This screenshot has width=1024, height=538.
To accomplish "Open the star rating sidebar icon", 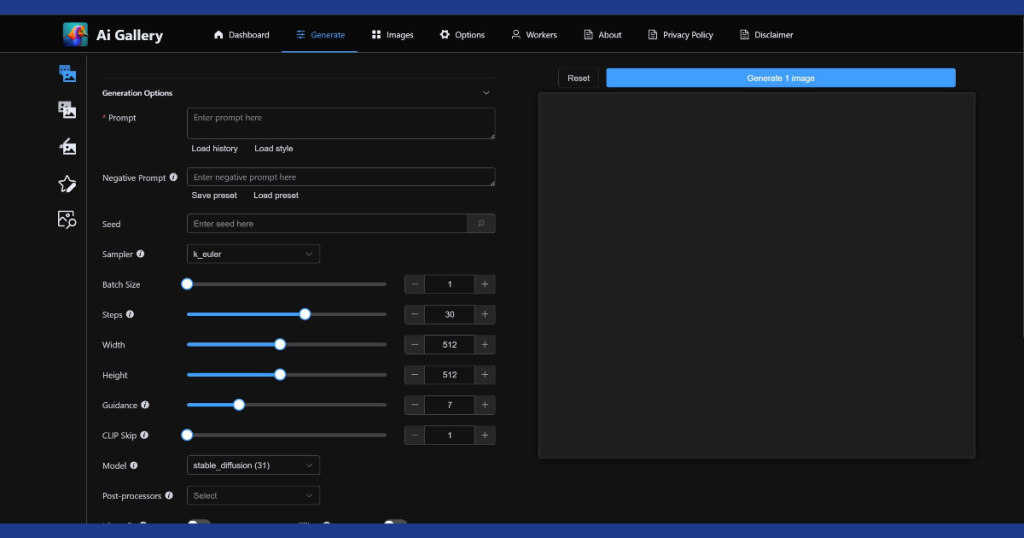I will (x=67, y=183).
